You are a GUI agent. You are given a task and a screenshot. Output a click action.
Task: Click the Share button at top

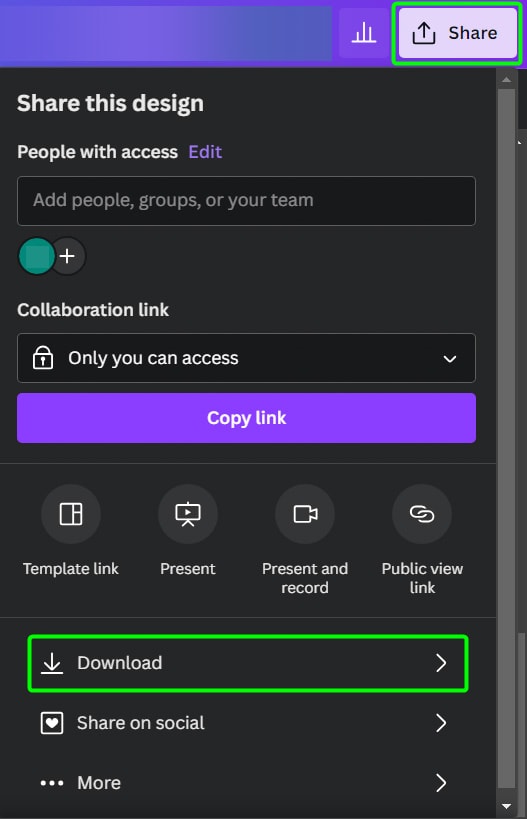click(458, 33)
